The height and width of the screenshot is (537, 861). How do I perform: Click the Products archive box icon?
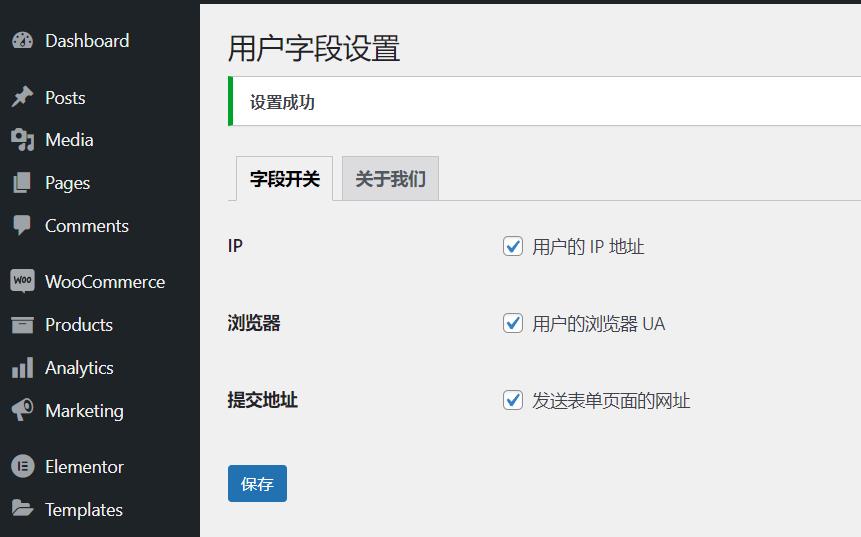pos(22,325)
